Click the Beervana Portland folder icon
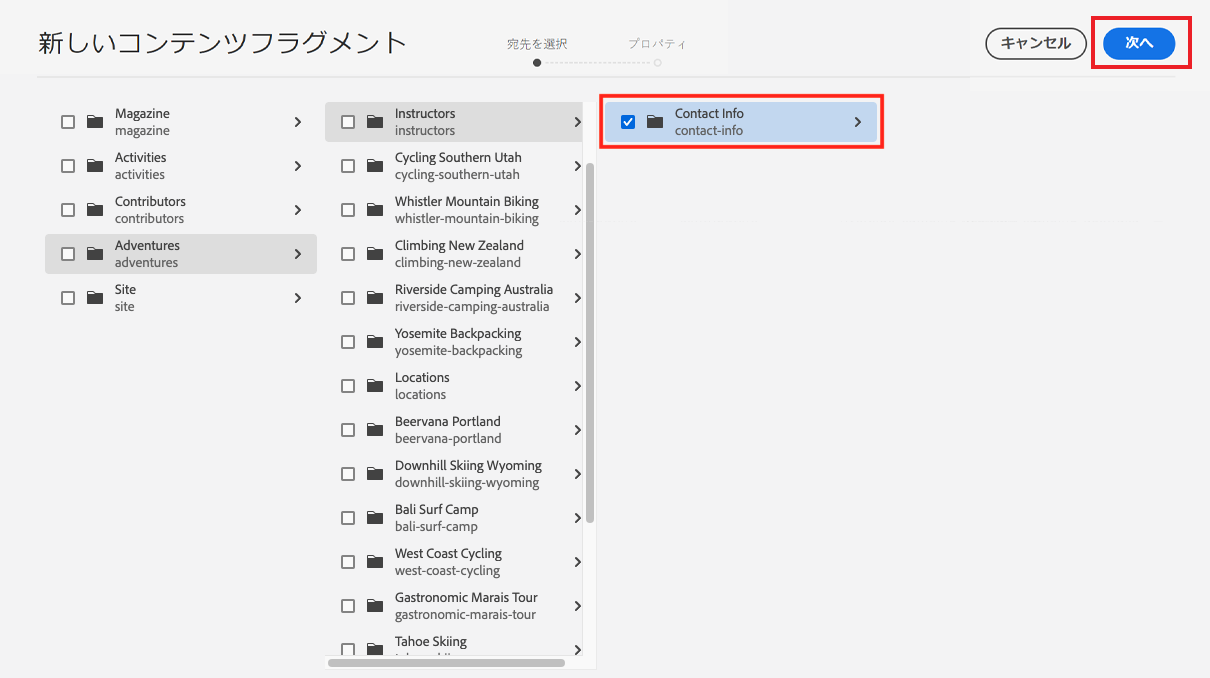This screenshot has height=678, width=1210. 375,430
